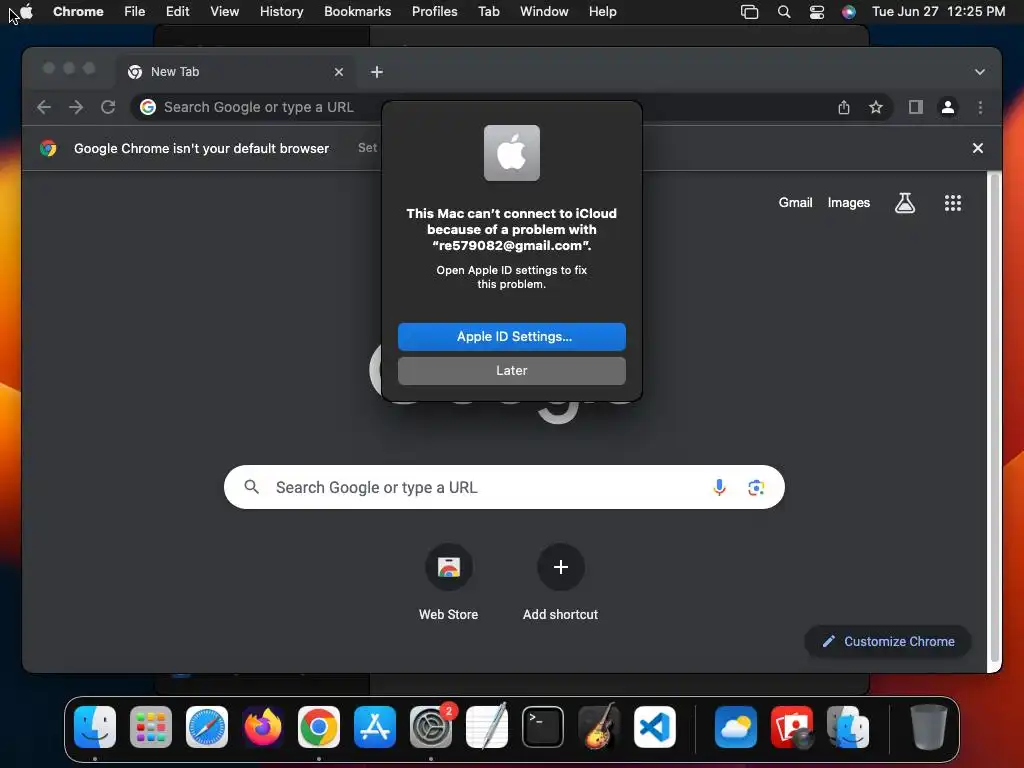
Task: Open Control Center
Action: (816, 12)
